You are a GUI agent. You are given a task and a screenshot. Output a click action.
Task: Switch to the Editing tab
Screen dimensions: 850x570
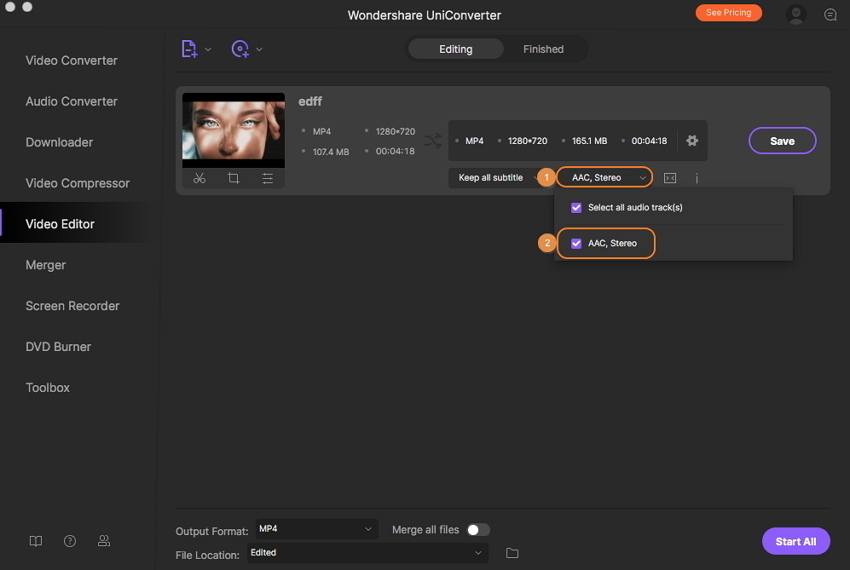coord(455,49)
